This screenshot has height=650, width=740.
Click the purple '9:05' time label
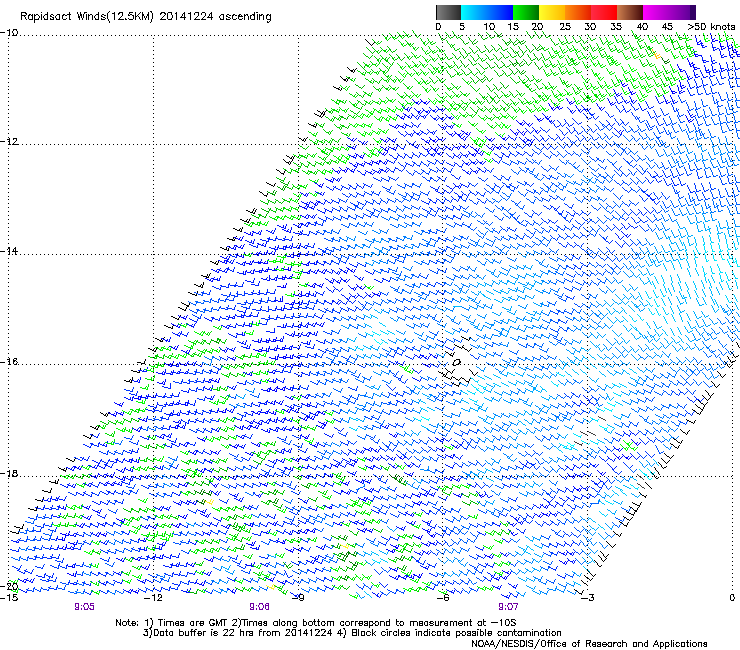(84, 607)
